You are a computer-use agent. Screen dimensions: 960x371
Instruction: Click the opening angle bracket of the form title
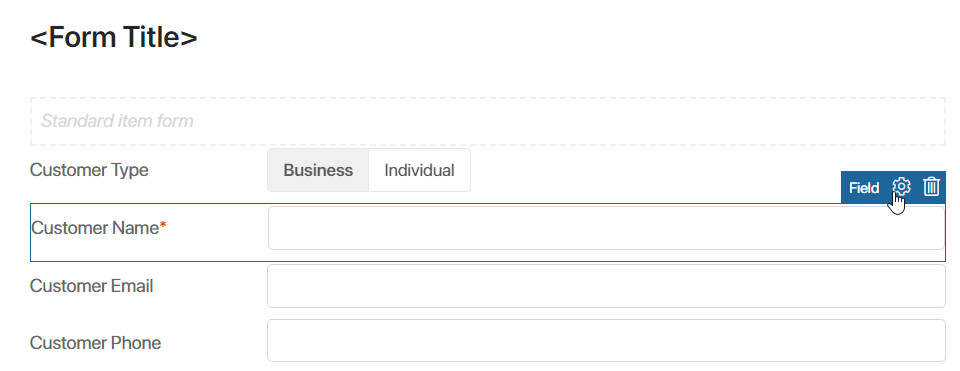pos(39,38)
